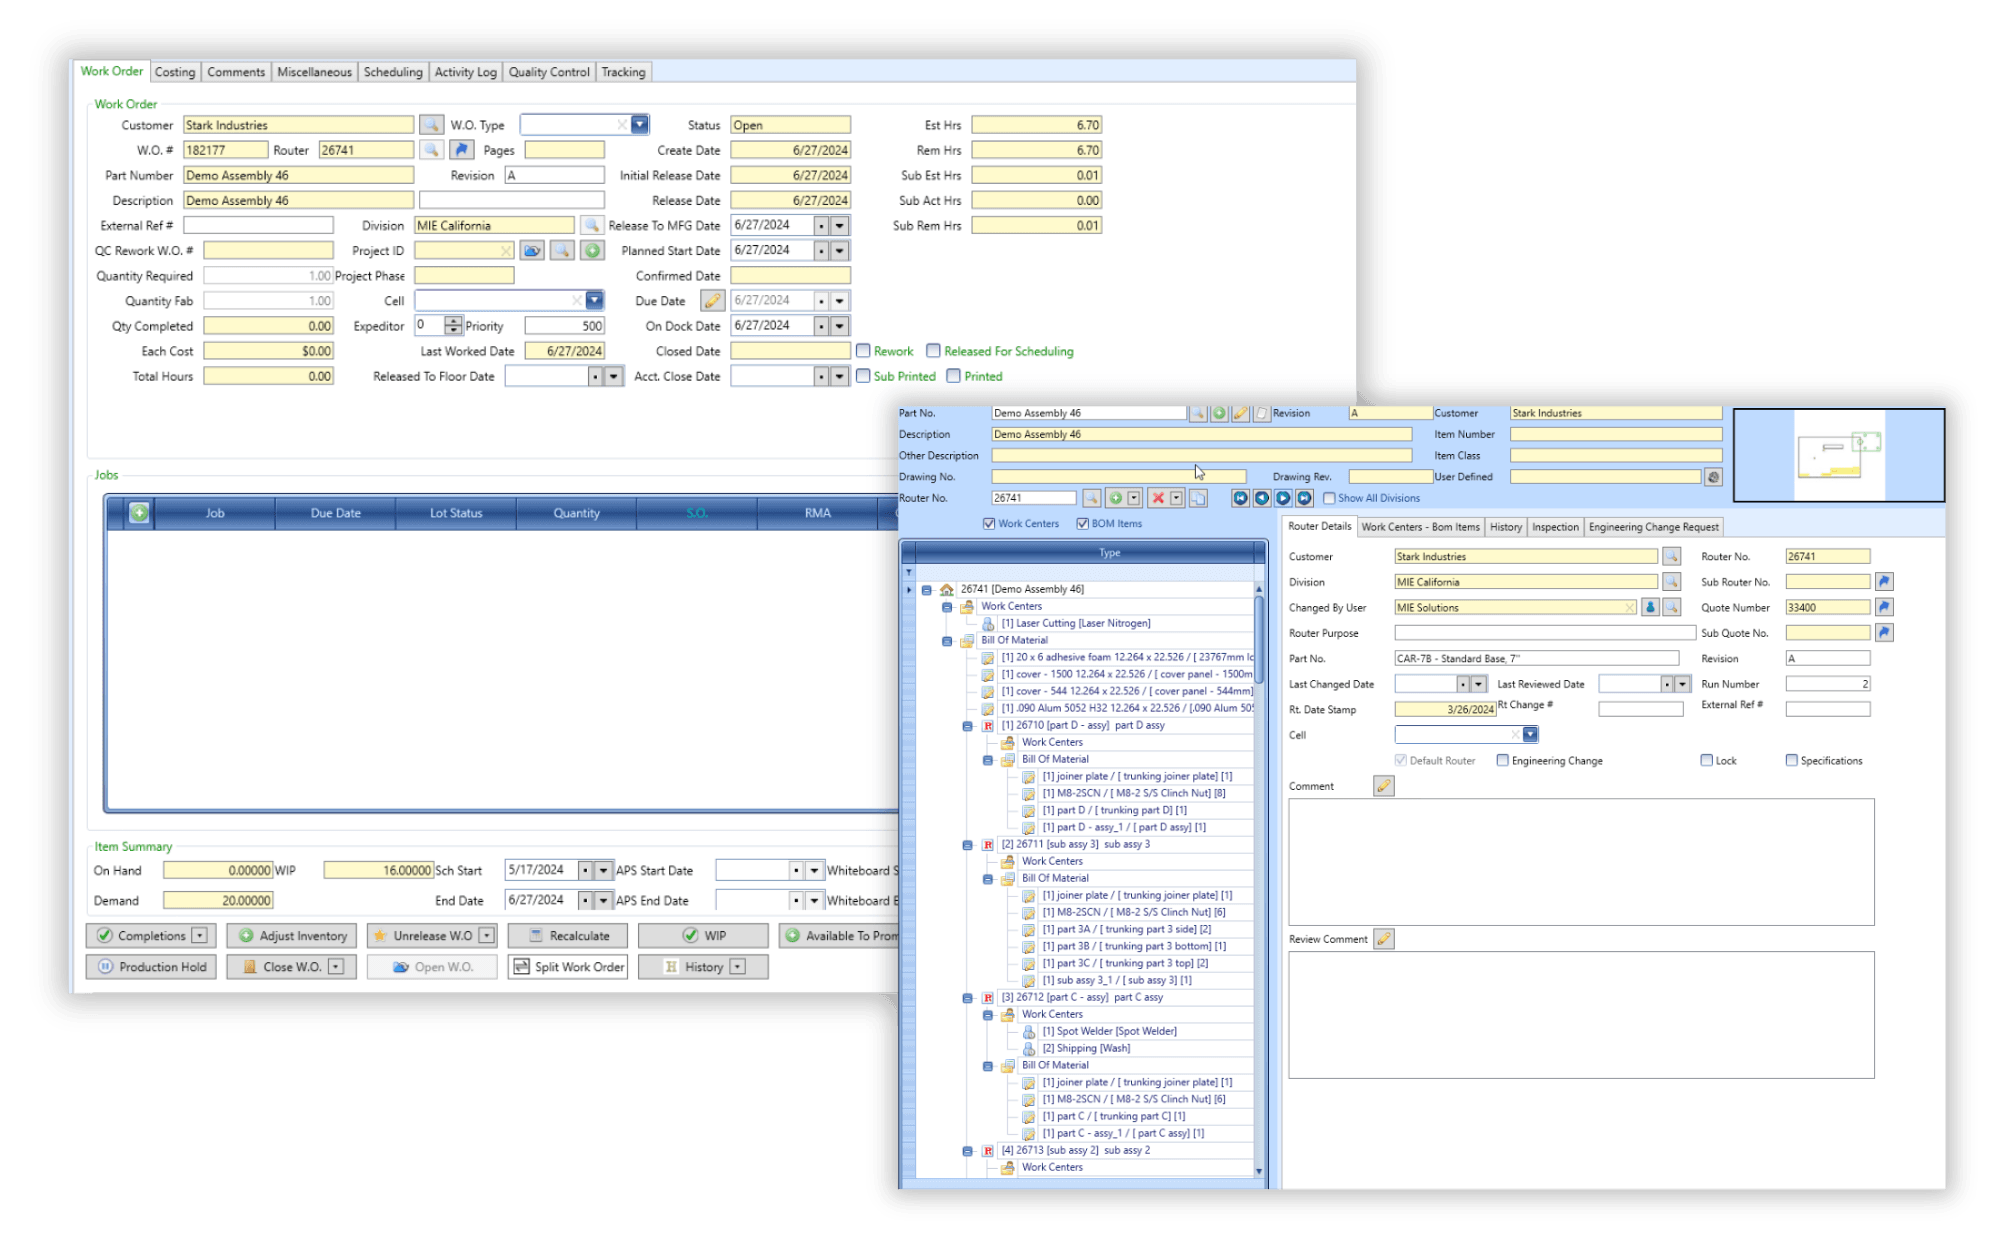Click the router part drawing thumbnail
Viewport: 2000px width, 1233px height.
pyautogui.click(x=1838, y=455)
